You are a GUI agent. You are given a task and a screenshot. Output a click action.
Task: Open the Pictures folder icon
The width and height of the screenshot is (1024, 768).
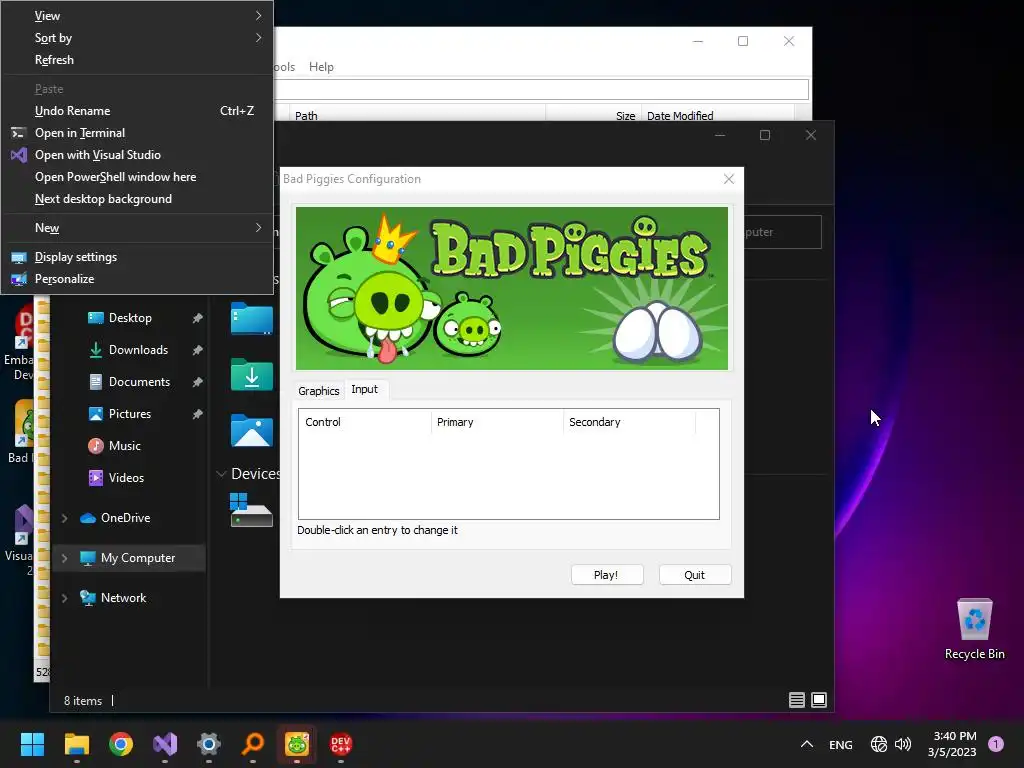[251, 430]
